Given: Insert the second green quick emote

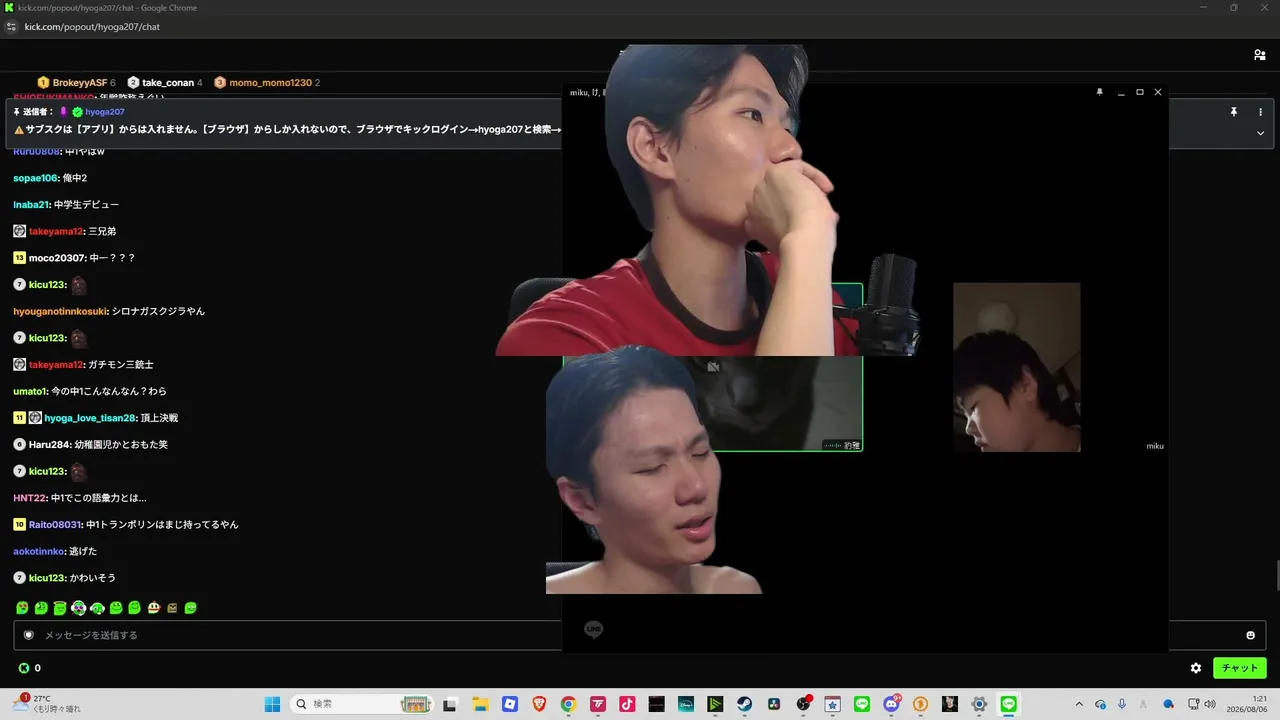Looking at the screenshot, I should [x=41, y=608].
